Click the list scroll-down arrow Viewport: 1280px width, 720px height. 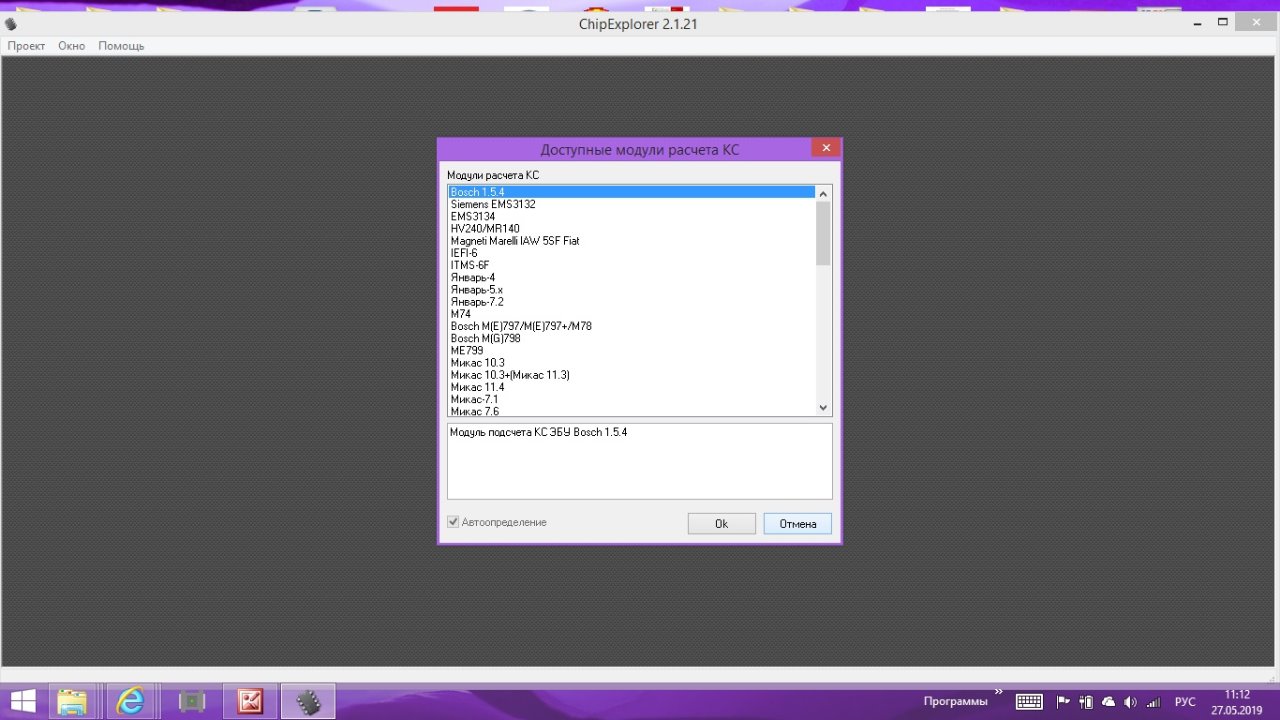pyautogui.click(x=823, y=407)
